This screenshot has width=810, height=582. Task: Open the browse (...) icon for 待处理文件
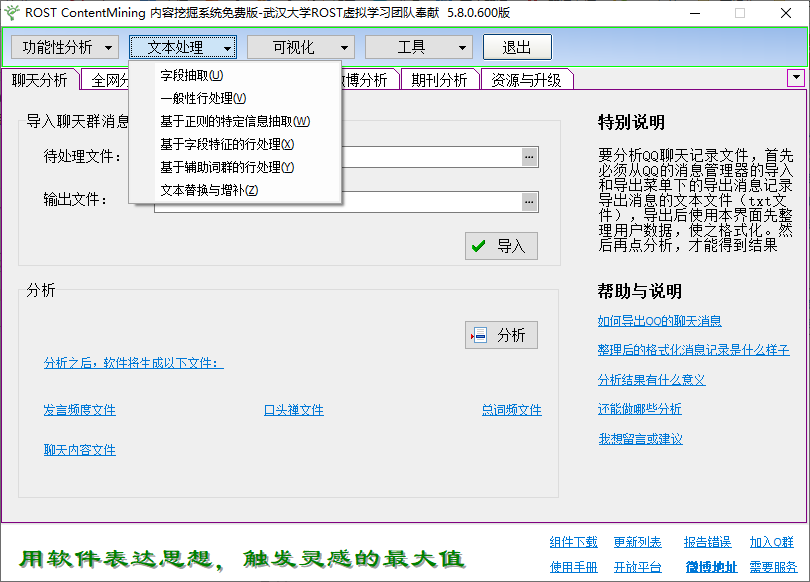point(529,156)
